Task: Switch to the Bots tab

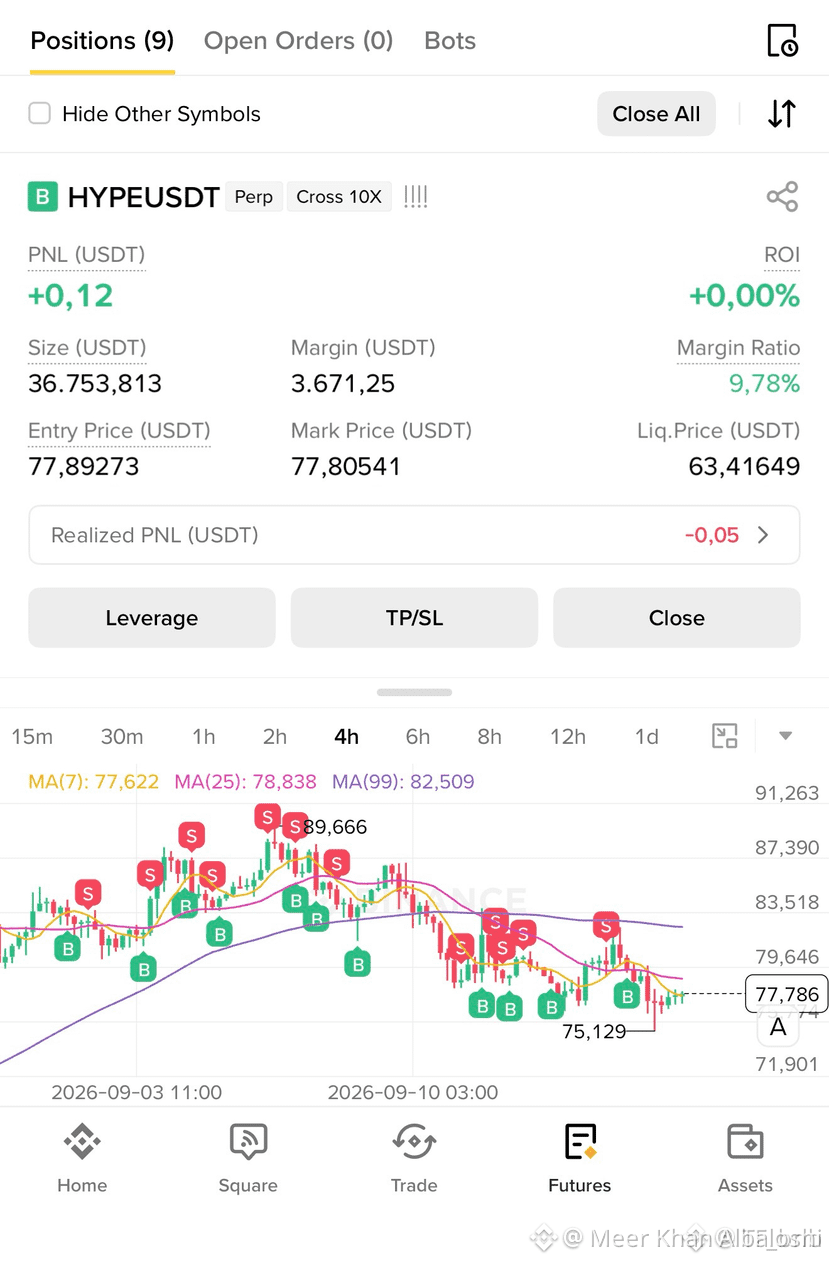Action: tap(450, 41)
